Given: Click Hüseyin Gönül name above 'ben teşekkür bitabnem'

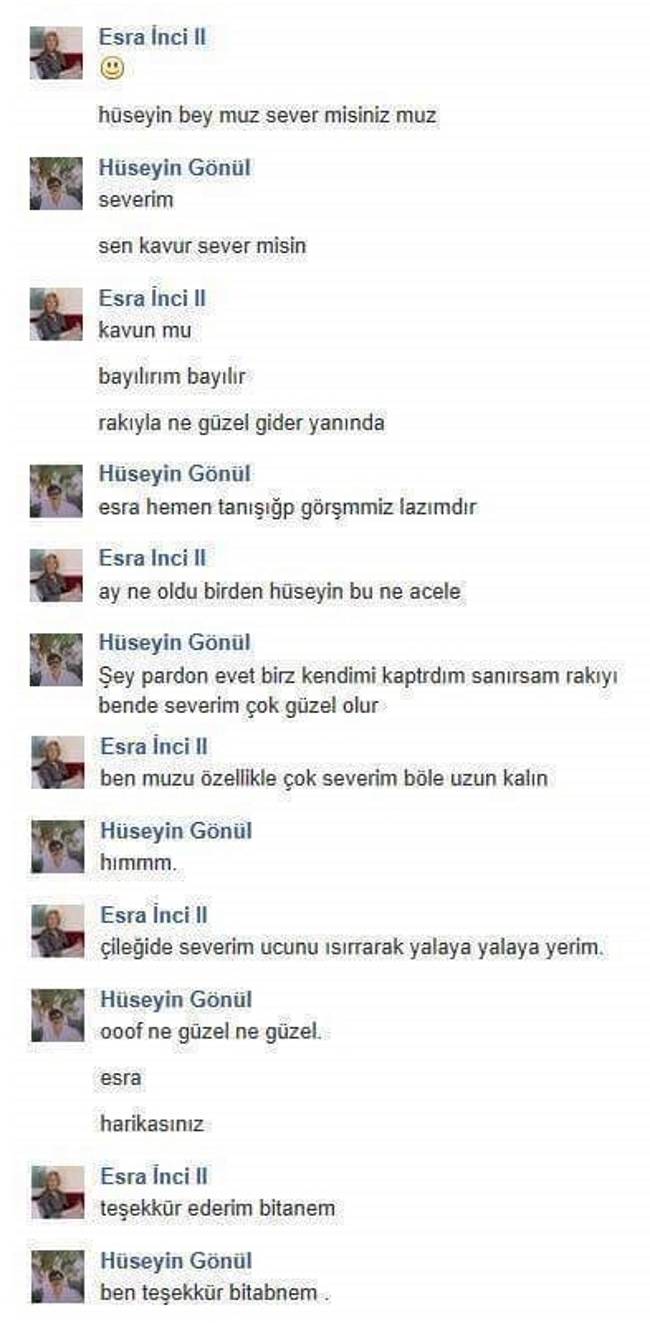Looking at the screenshot, I should 174,1261.
